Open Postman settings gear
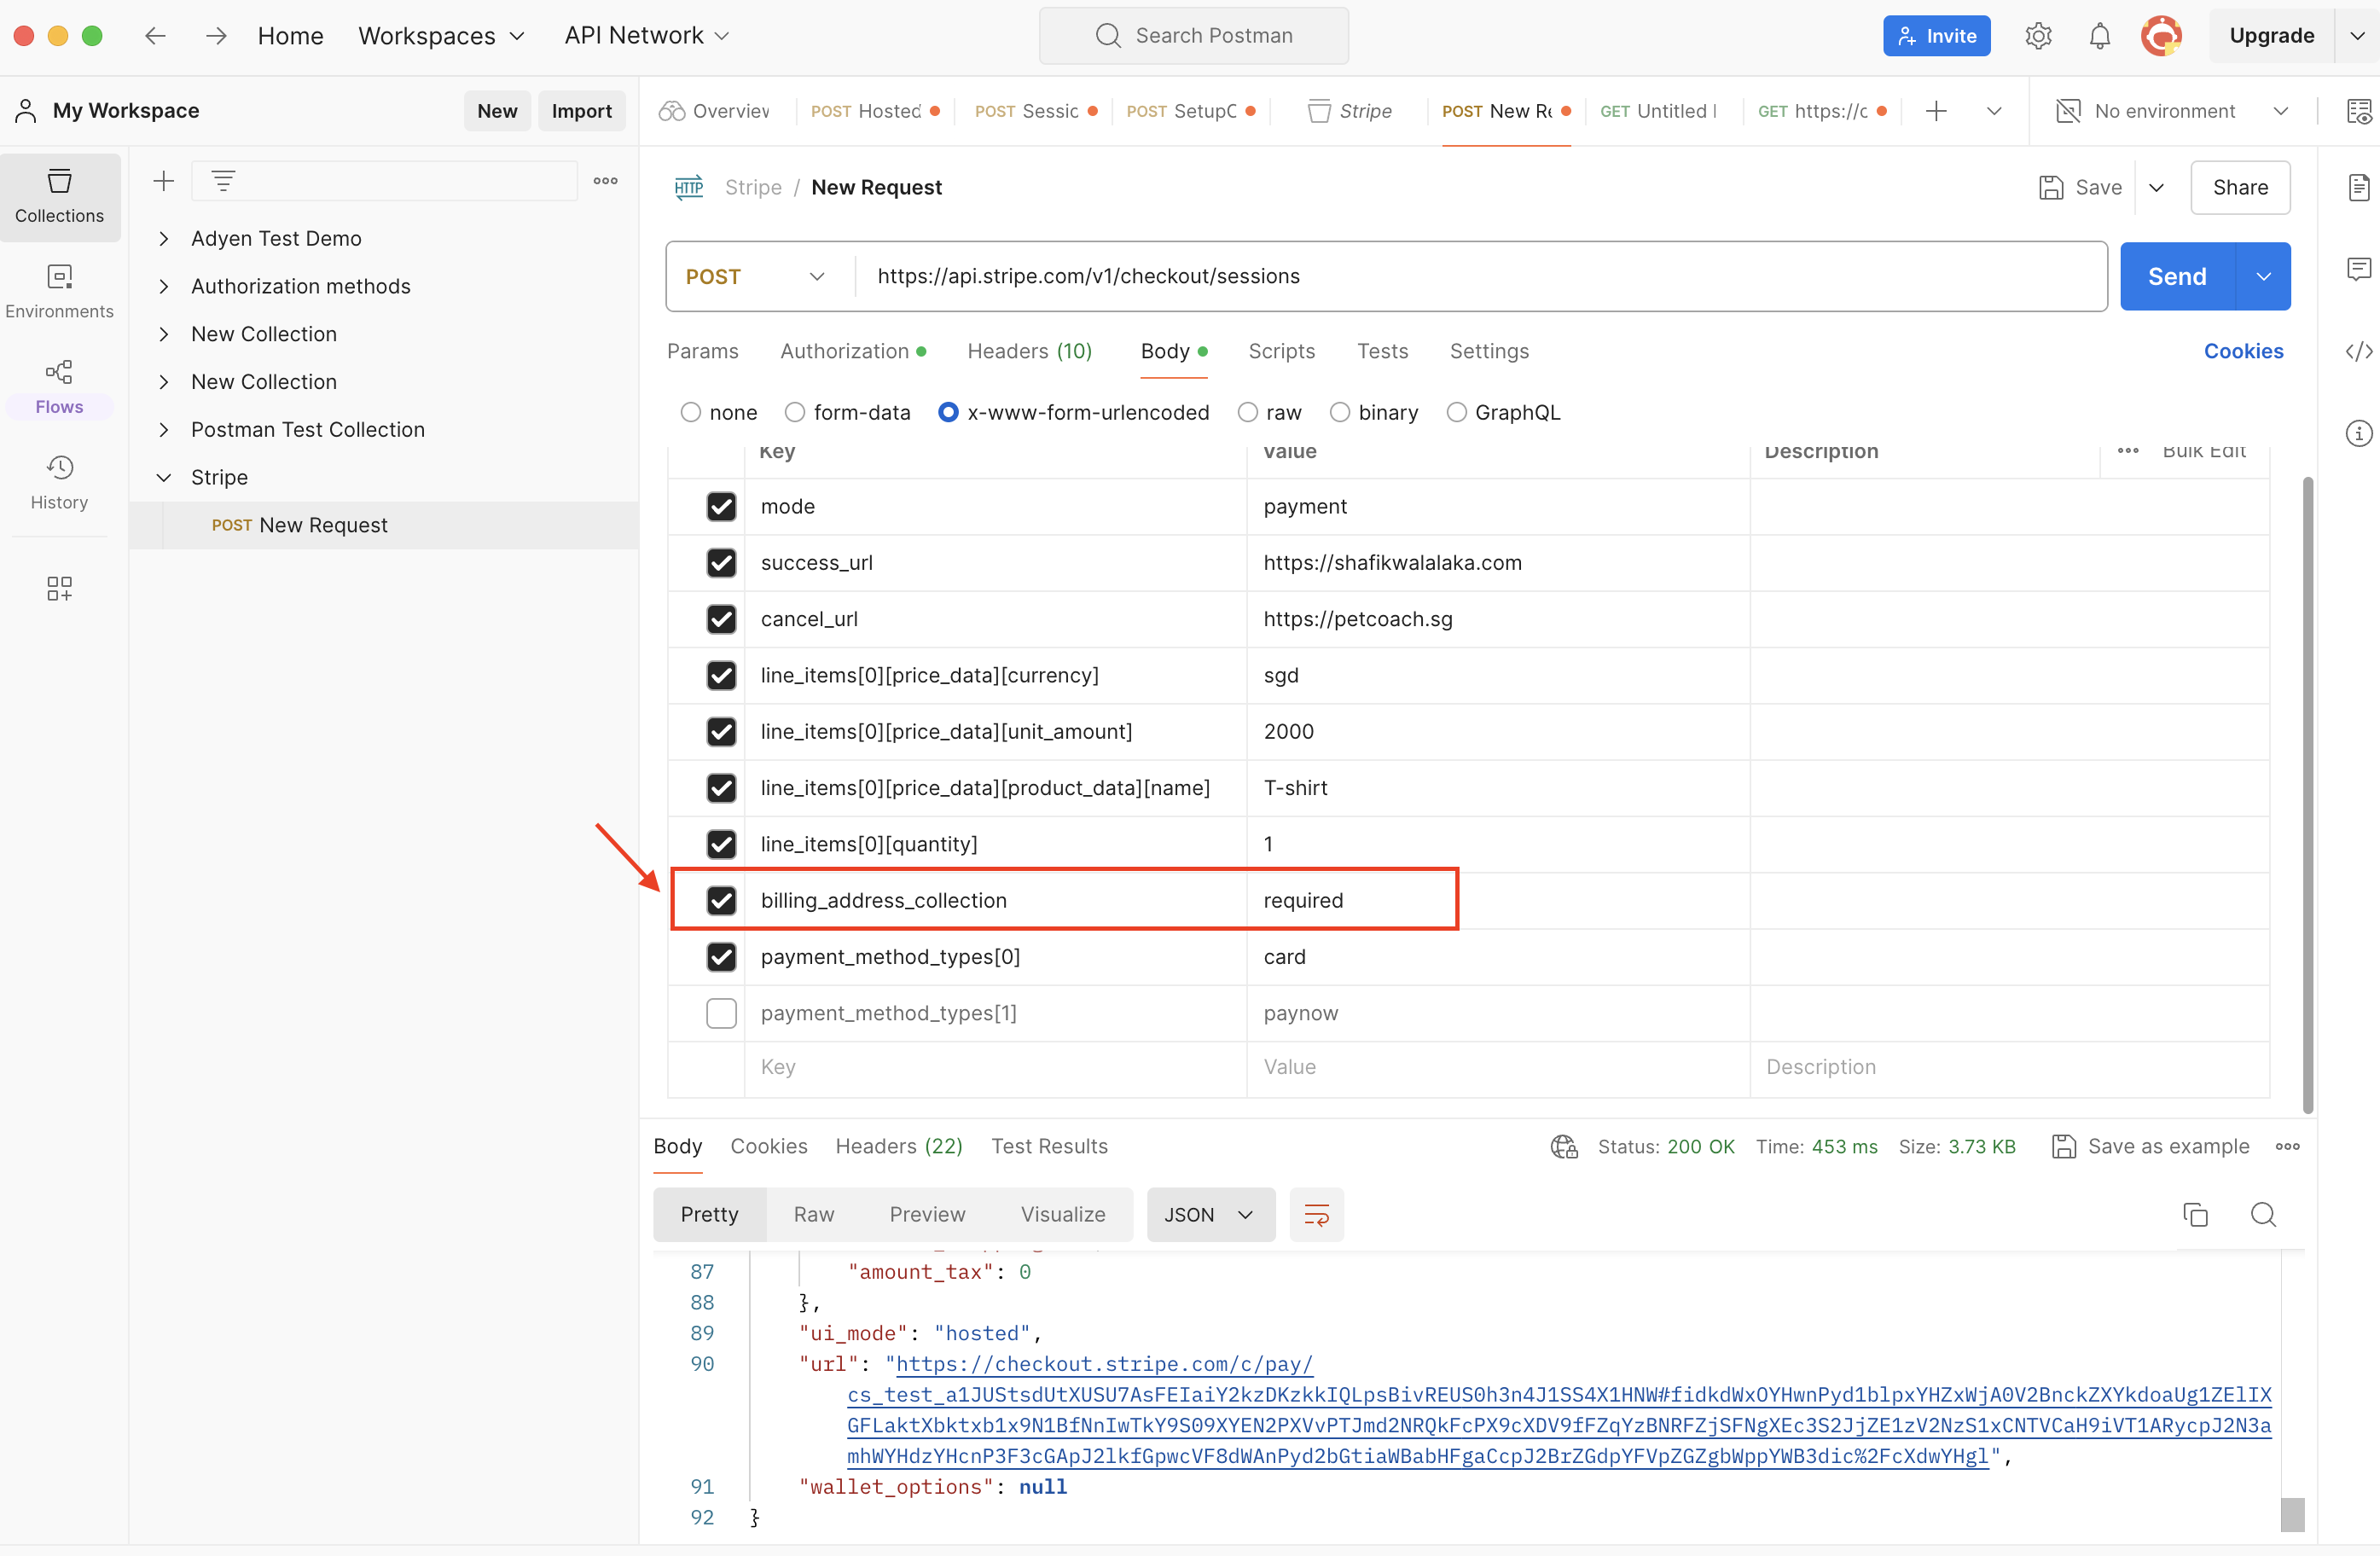This screenshot has width=2380, height=1556. [2037, 36]
